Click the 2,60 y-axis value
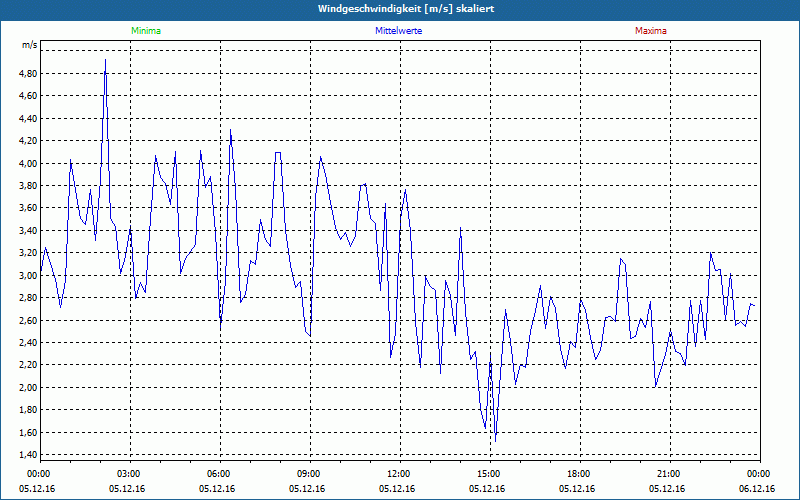 tap(27, 320)
